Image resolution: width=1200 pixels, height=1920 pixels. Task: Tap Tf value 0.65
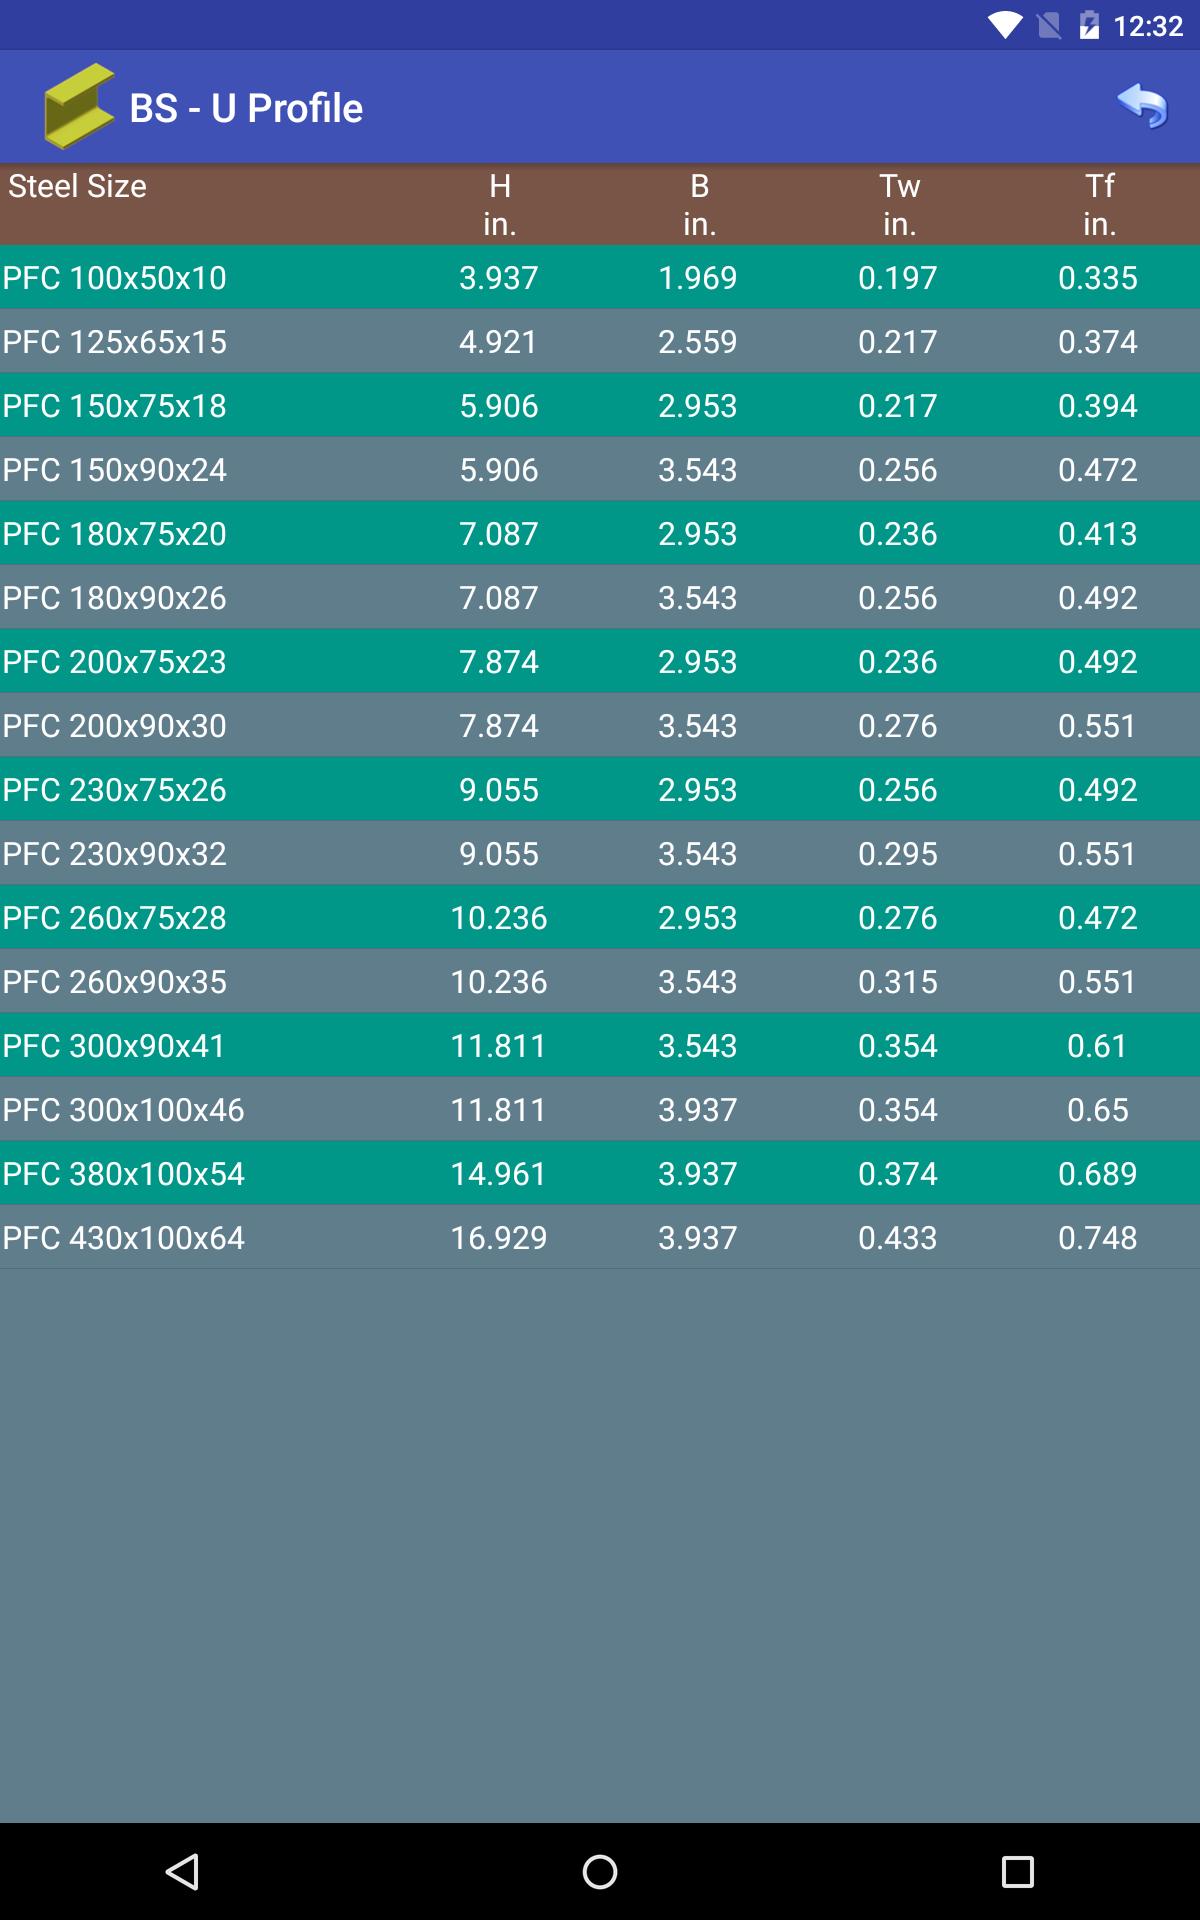point(1098,1109)
